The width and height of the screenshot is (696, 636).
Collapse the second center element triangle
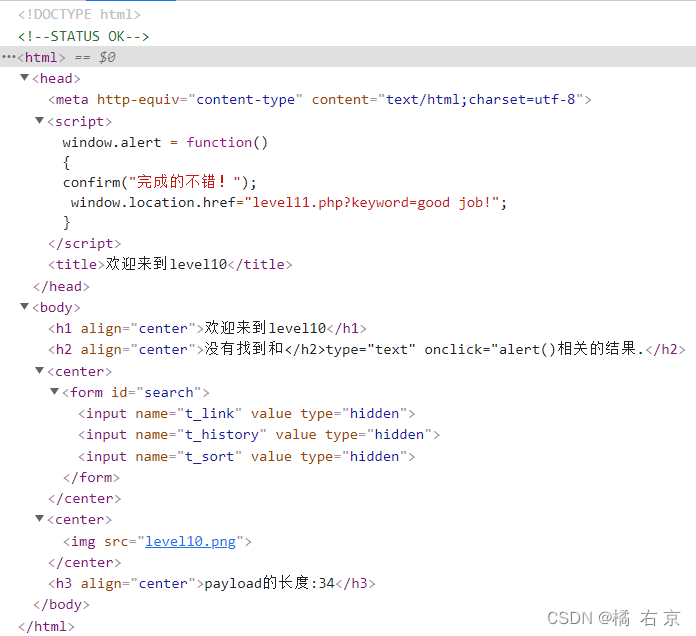click(40, 518)
